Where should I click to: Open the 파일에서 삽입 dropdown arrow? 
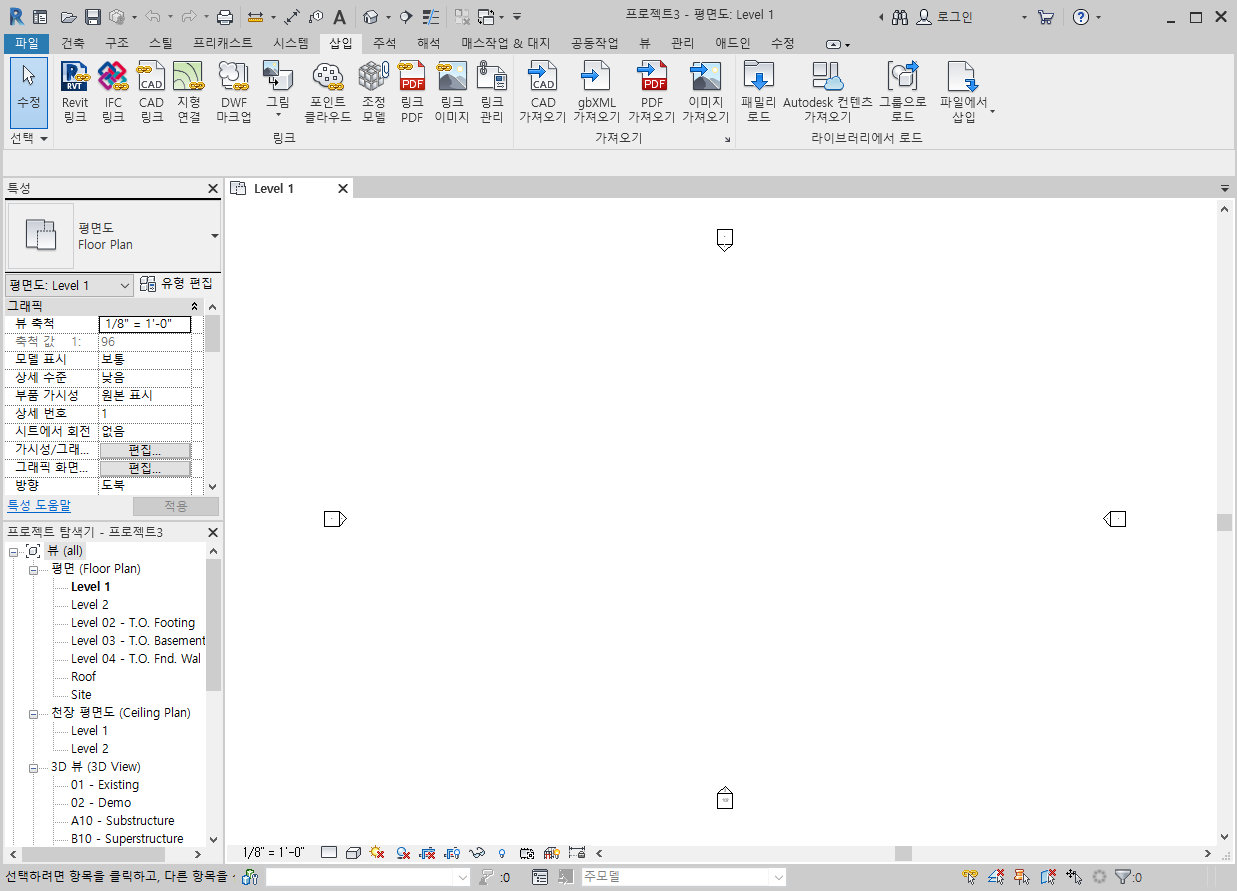992,112
